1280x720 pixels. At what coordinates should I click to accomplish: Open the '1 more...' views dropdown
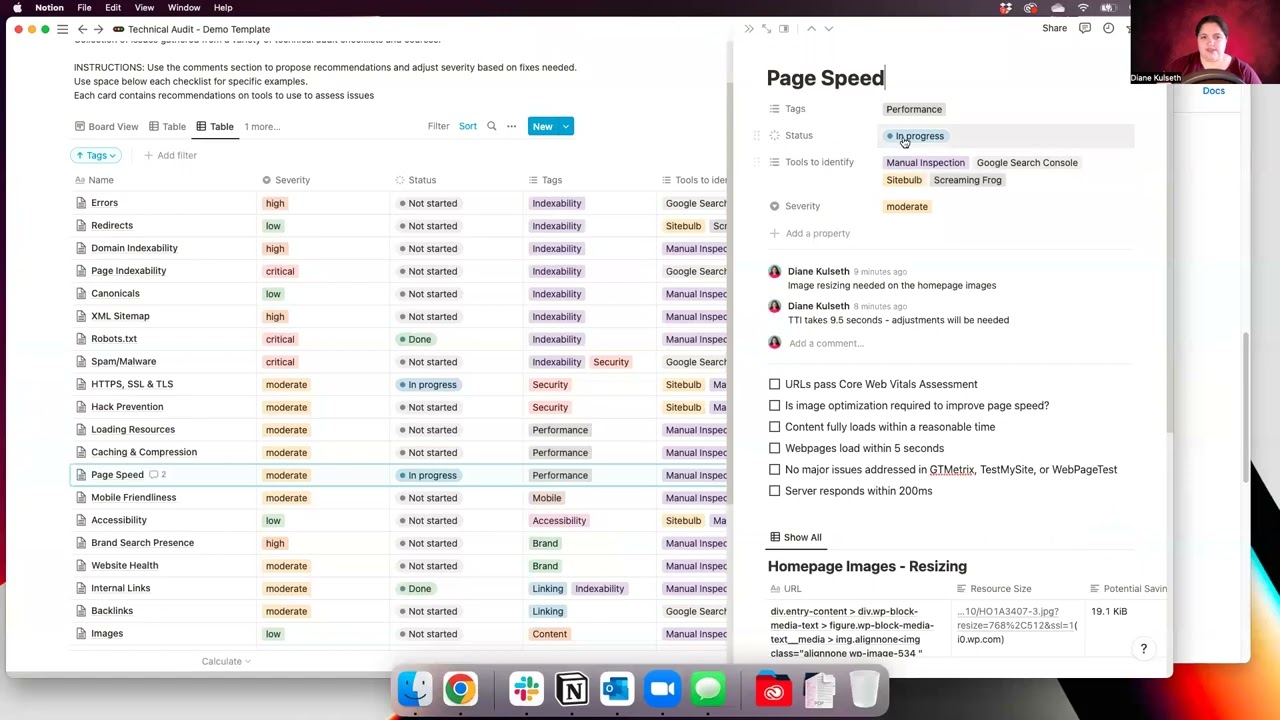262,127
